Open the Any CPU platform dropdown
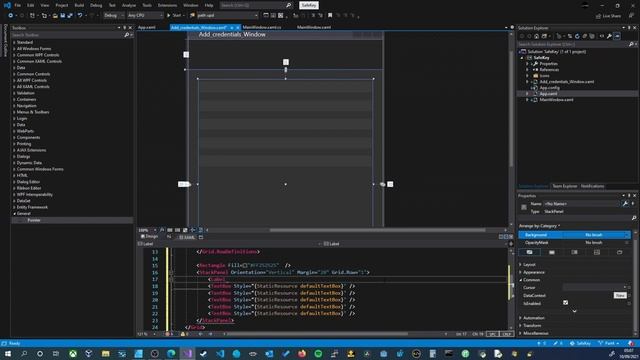 (x=145, y=16)
